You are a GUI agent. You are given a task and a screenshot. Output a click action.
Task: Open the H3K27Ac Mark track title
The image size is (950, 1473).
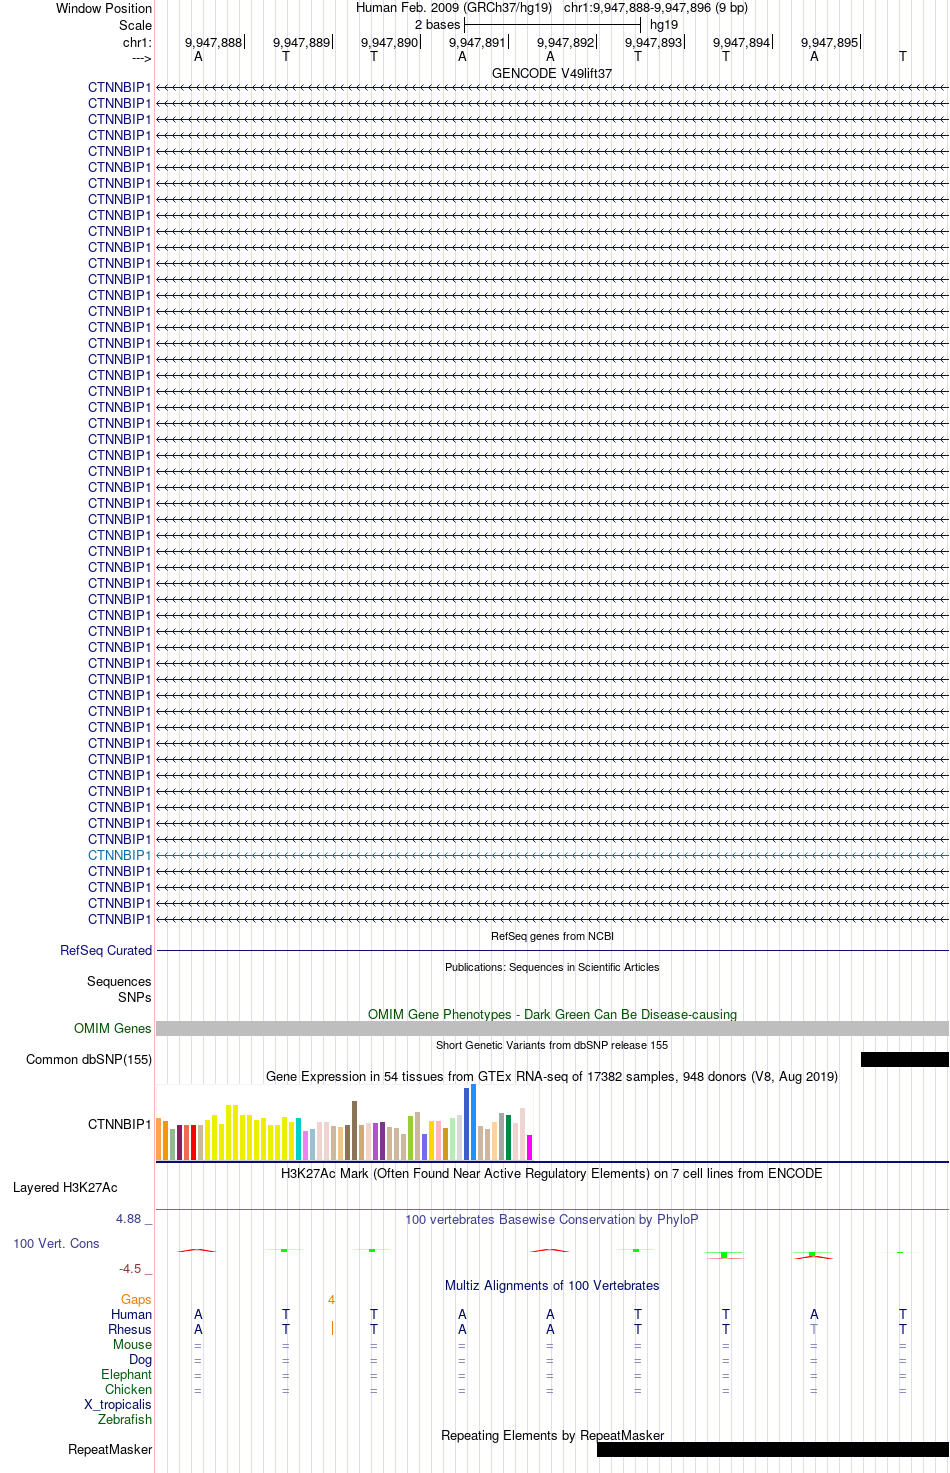point(552,1173)
